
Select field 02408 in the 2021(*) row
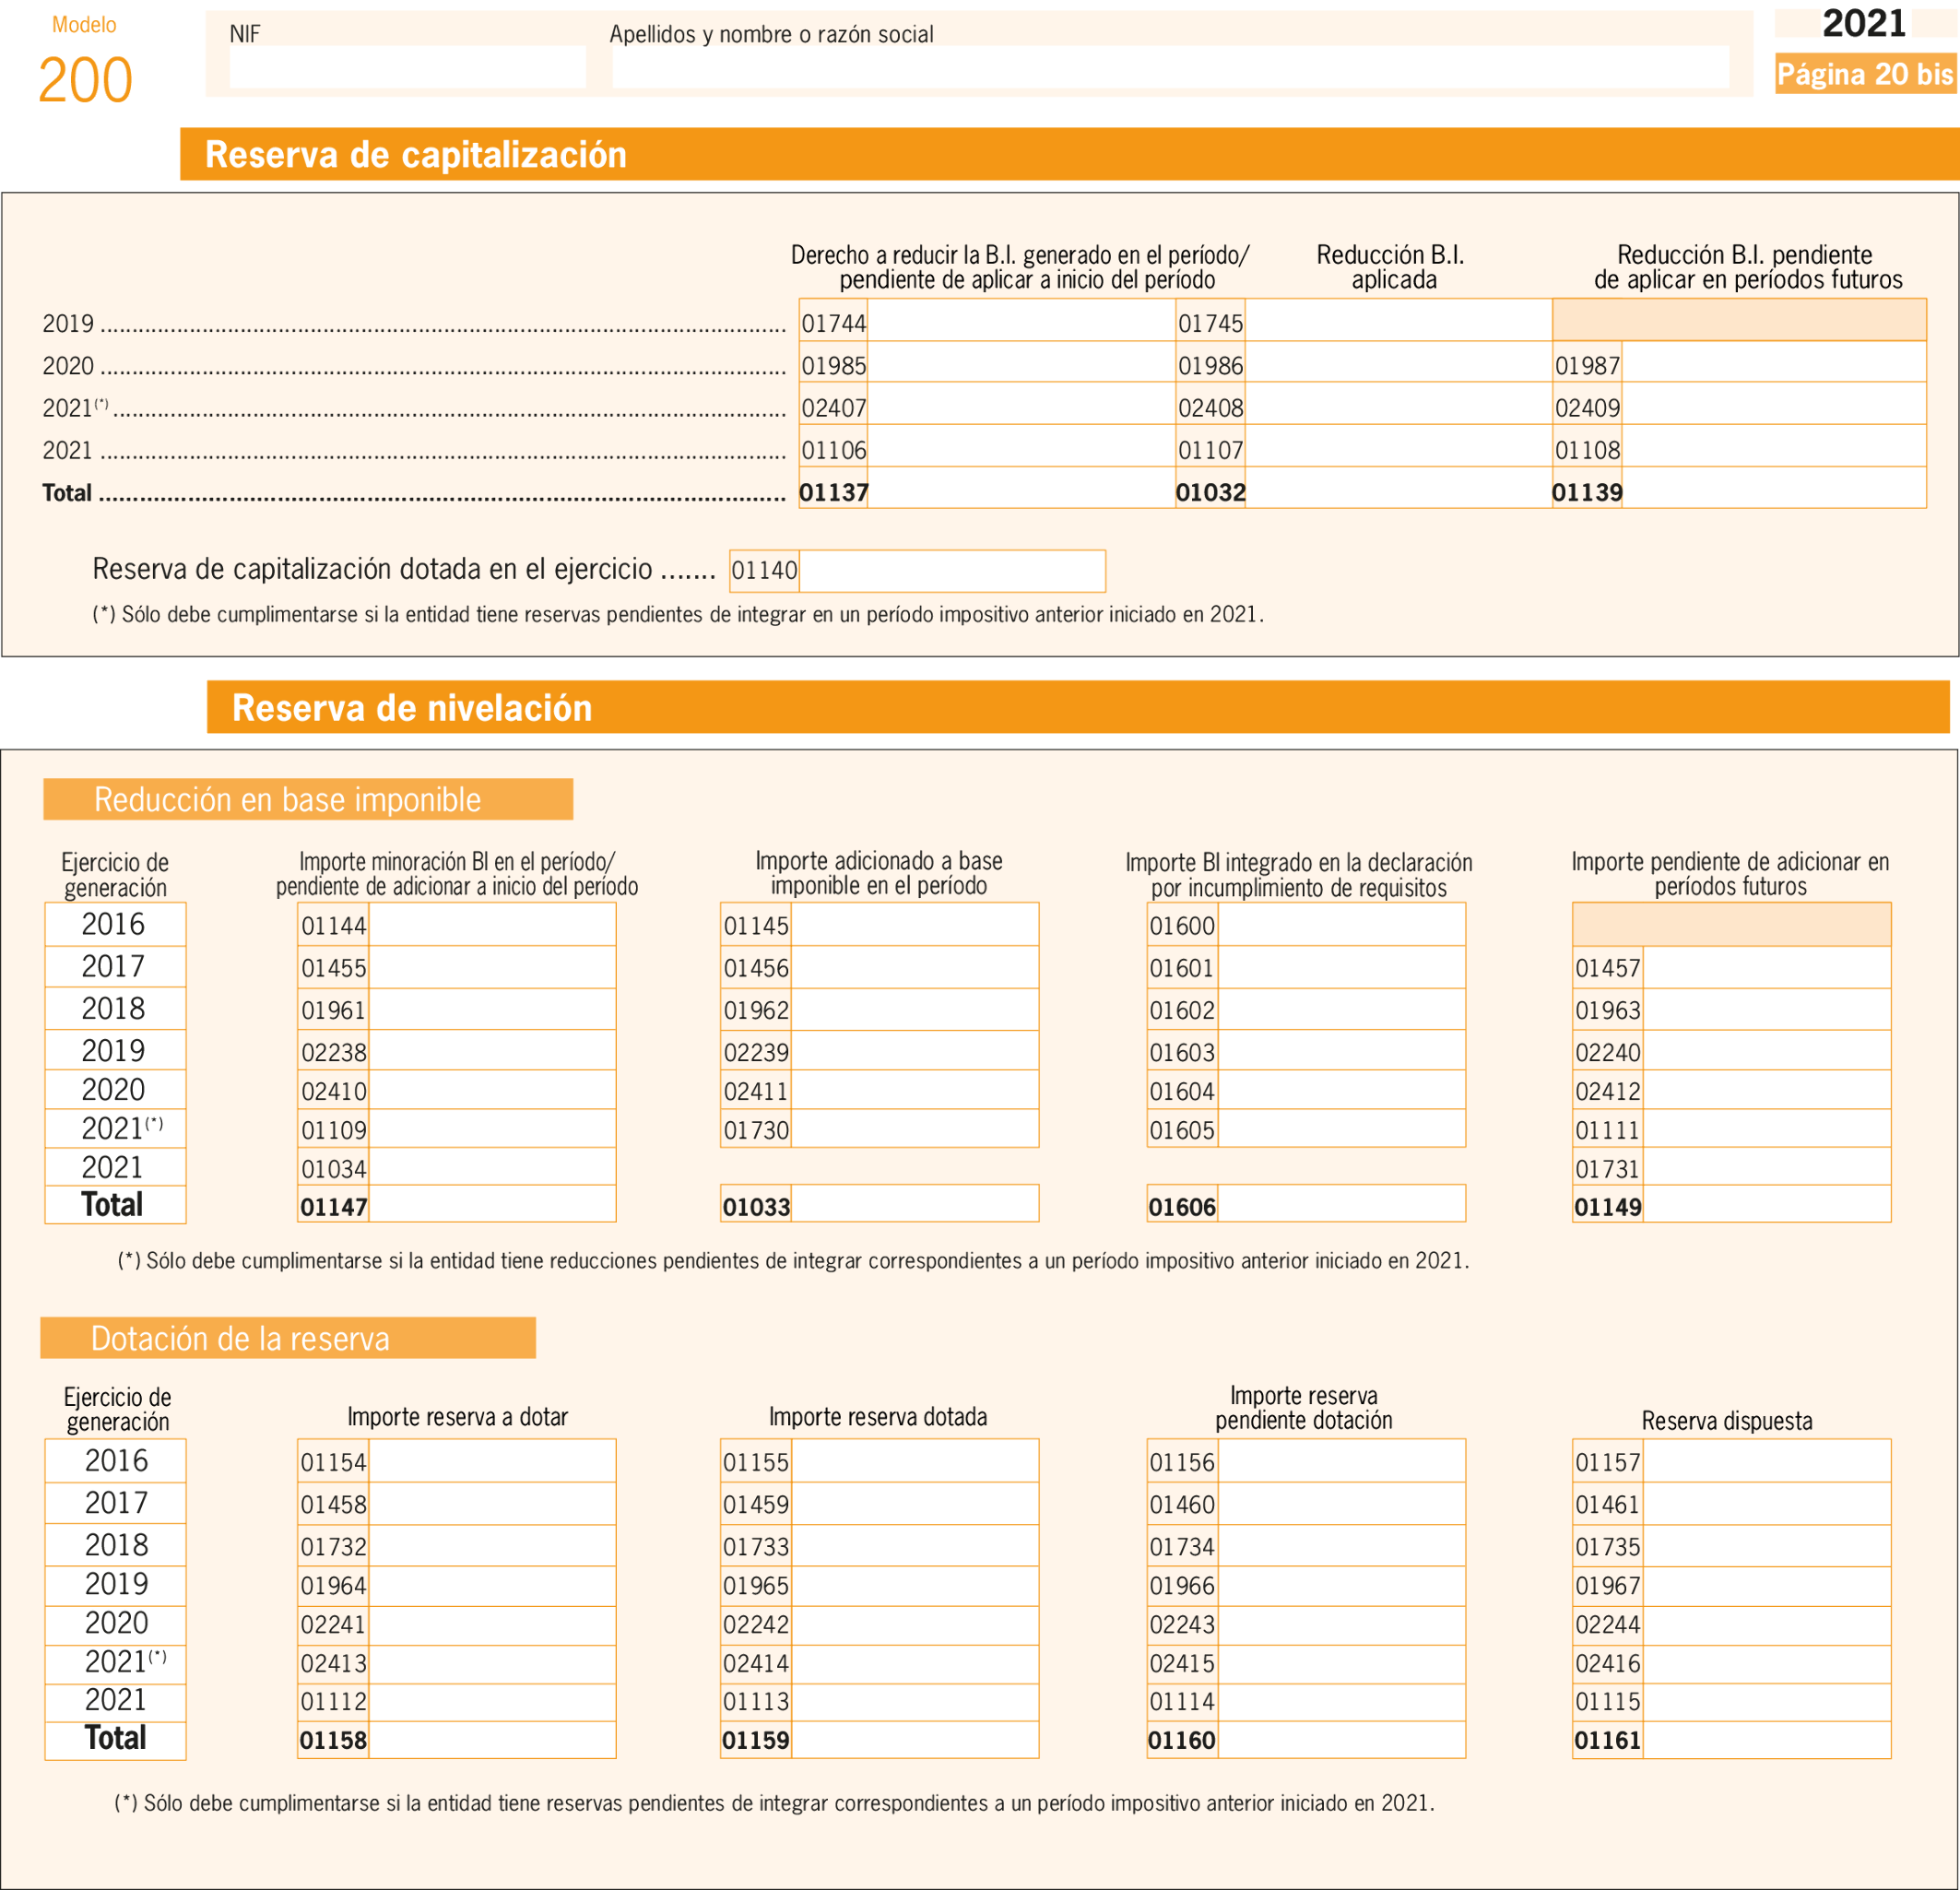point(1398,405)
